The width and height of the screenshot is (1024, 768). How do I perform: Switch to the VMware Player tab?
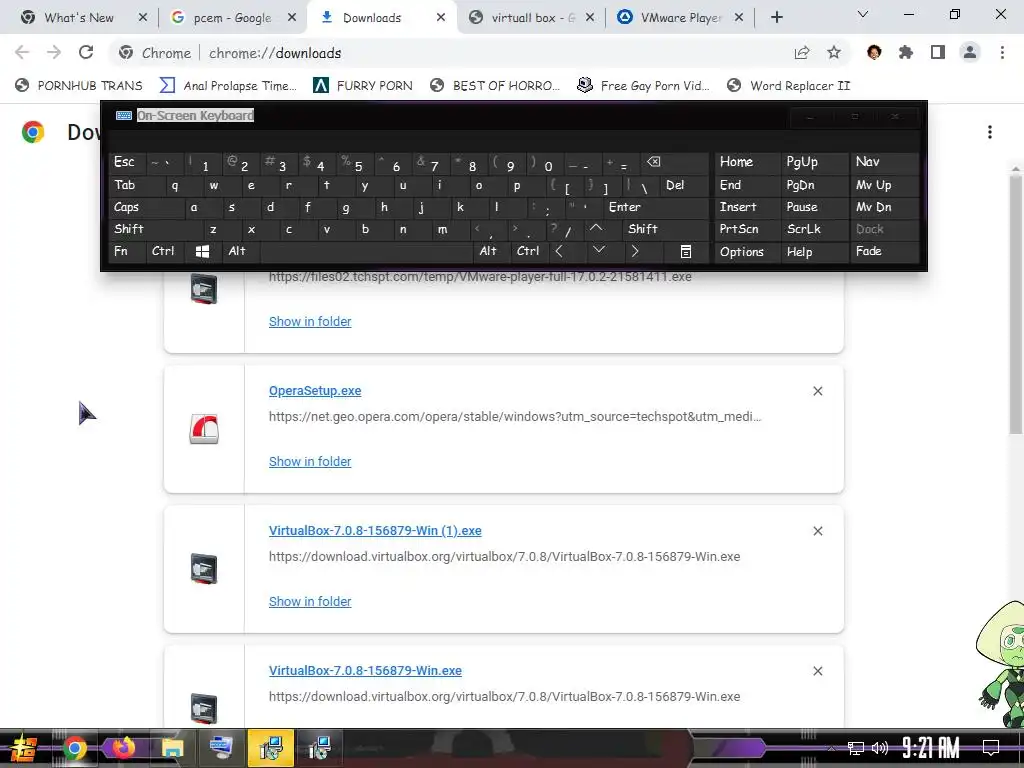point(681,18)
